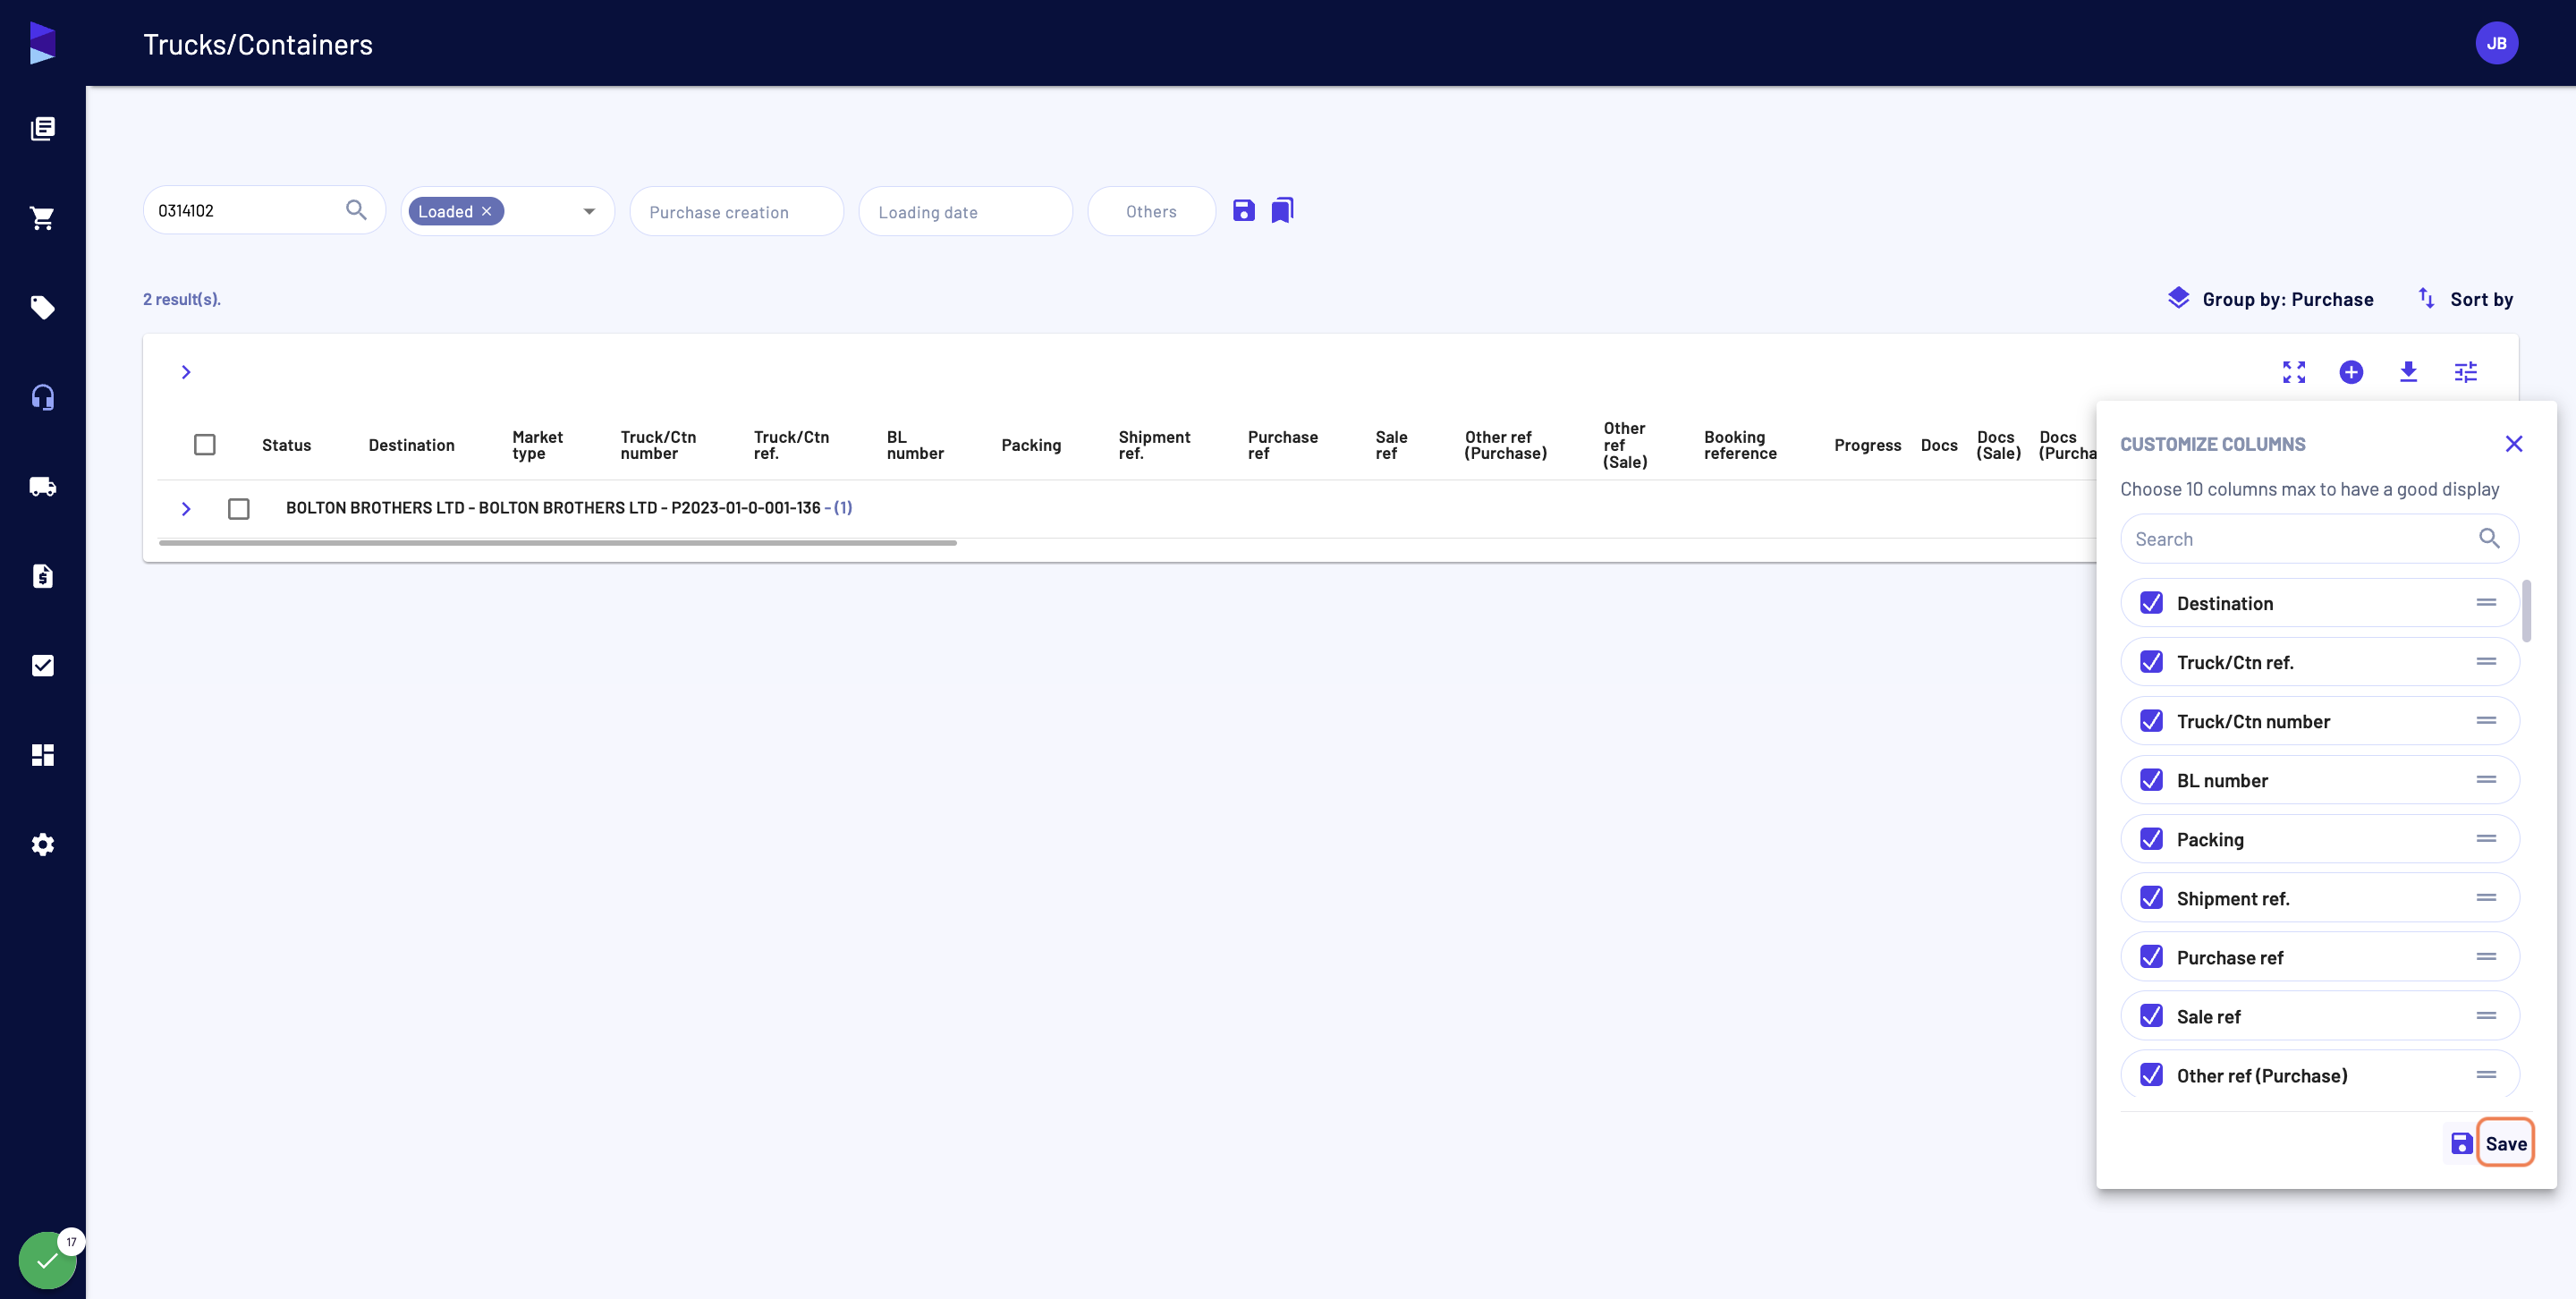Click the Others filter button
The width and height of the screenshot is (2576, 1299).
[1151, 211]
